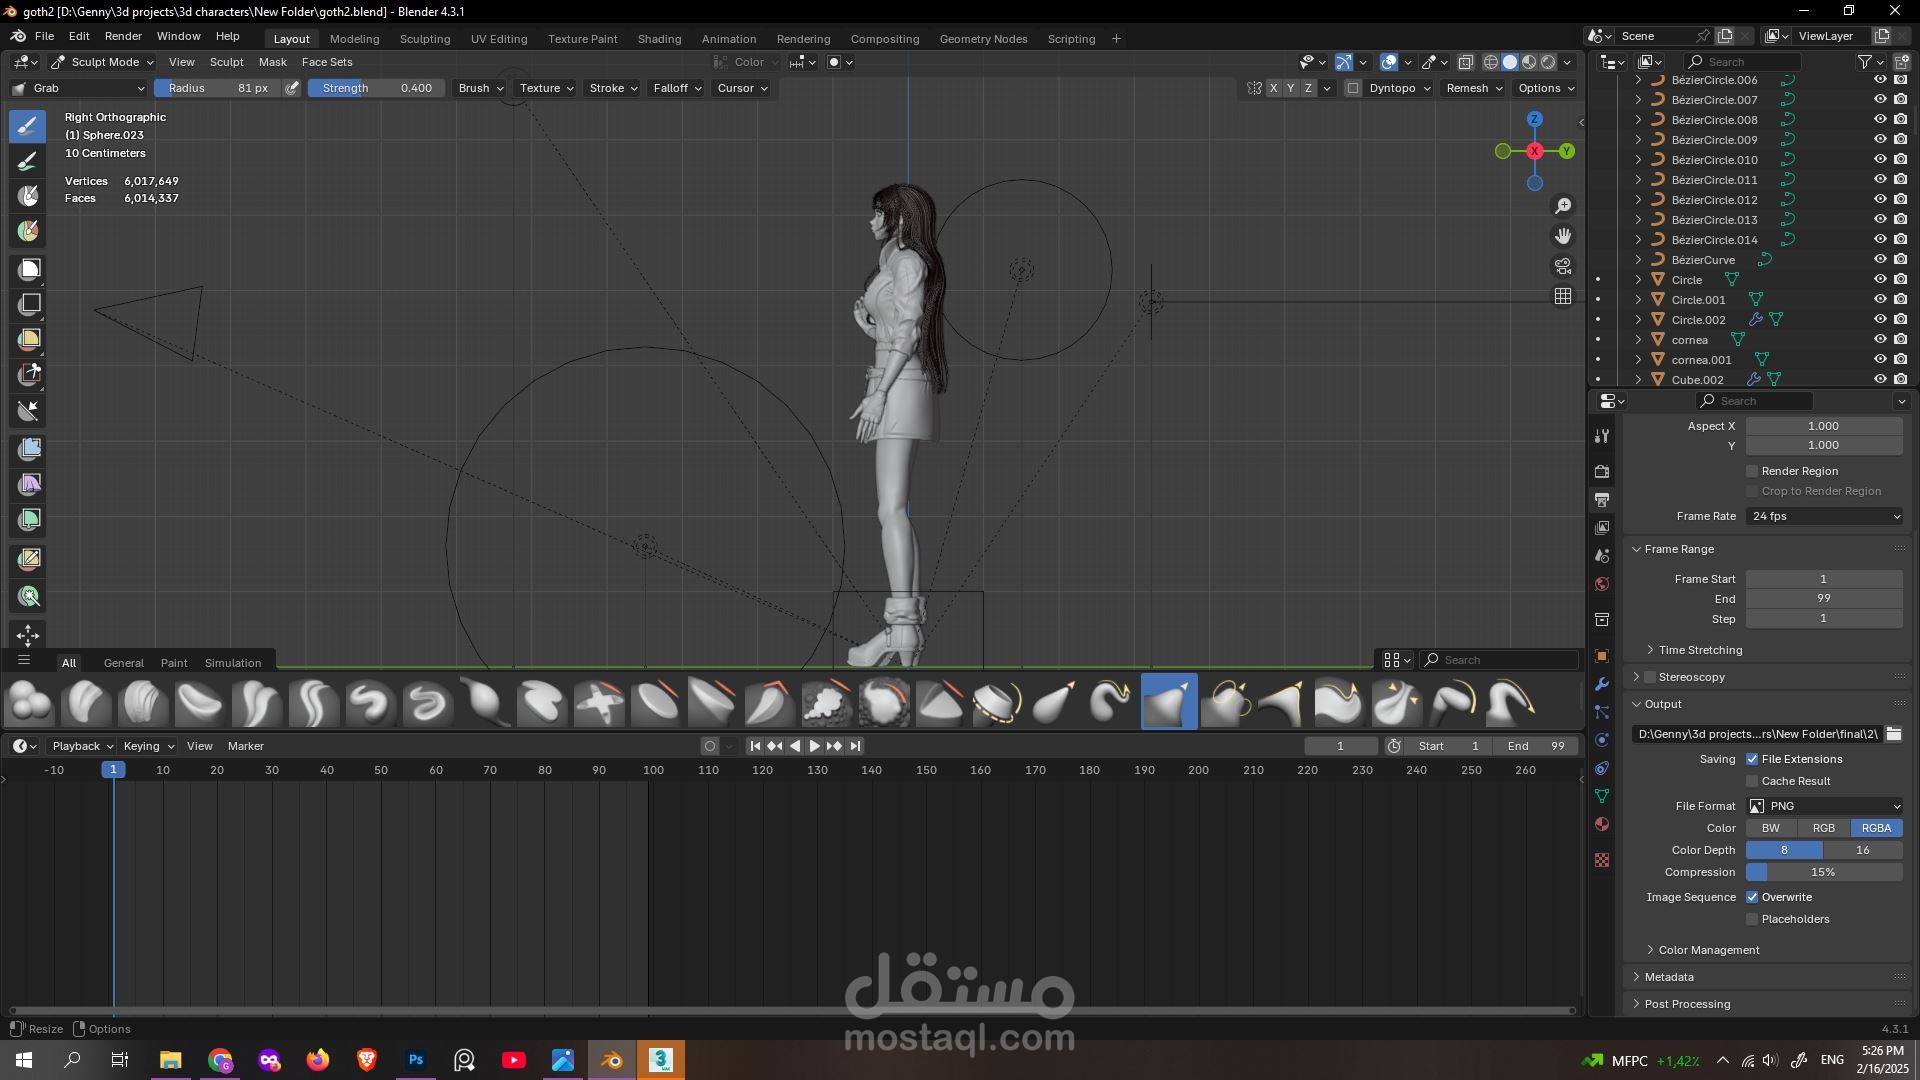Viewport: 1920px width, 1080px height.
Task: Select the Draw brush tool in the left toolbar
Action: 28,126
